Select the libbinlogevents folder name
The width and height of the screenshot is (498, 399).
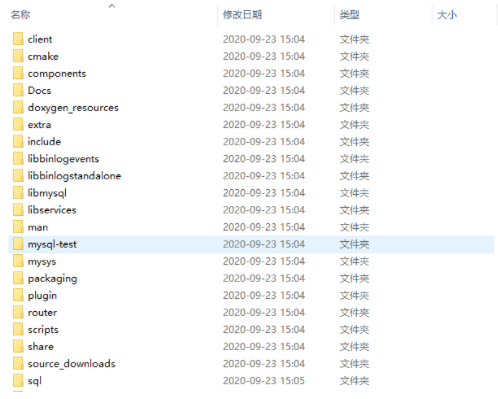63,159
